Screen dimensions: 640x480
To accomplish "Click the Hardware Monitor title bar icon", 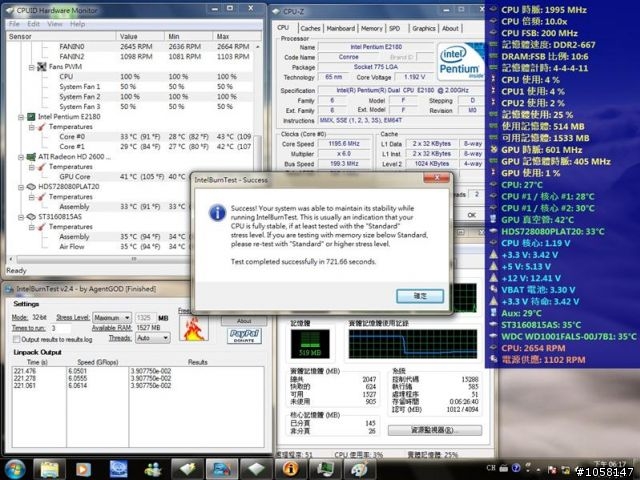I will 10,10.
